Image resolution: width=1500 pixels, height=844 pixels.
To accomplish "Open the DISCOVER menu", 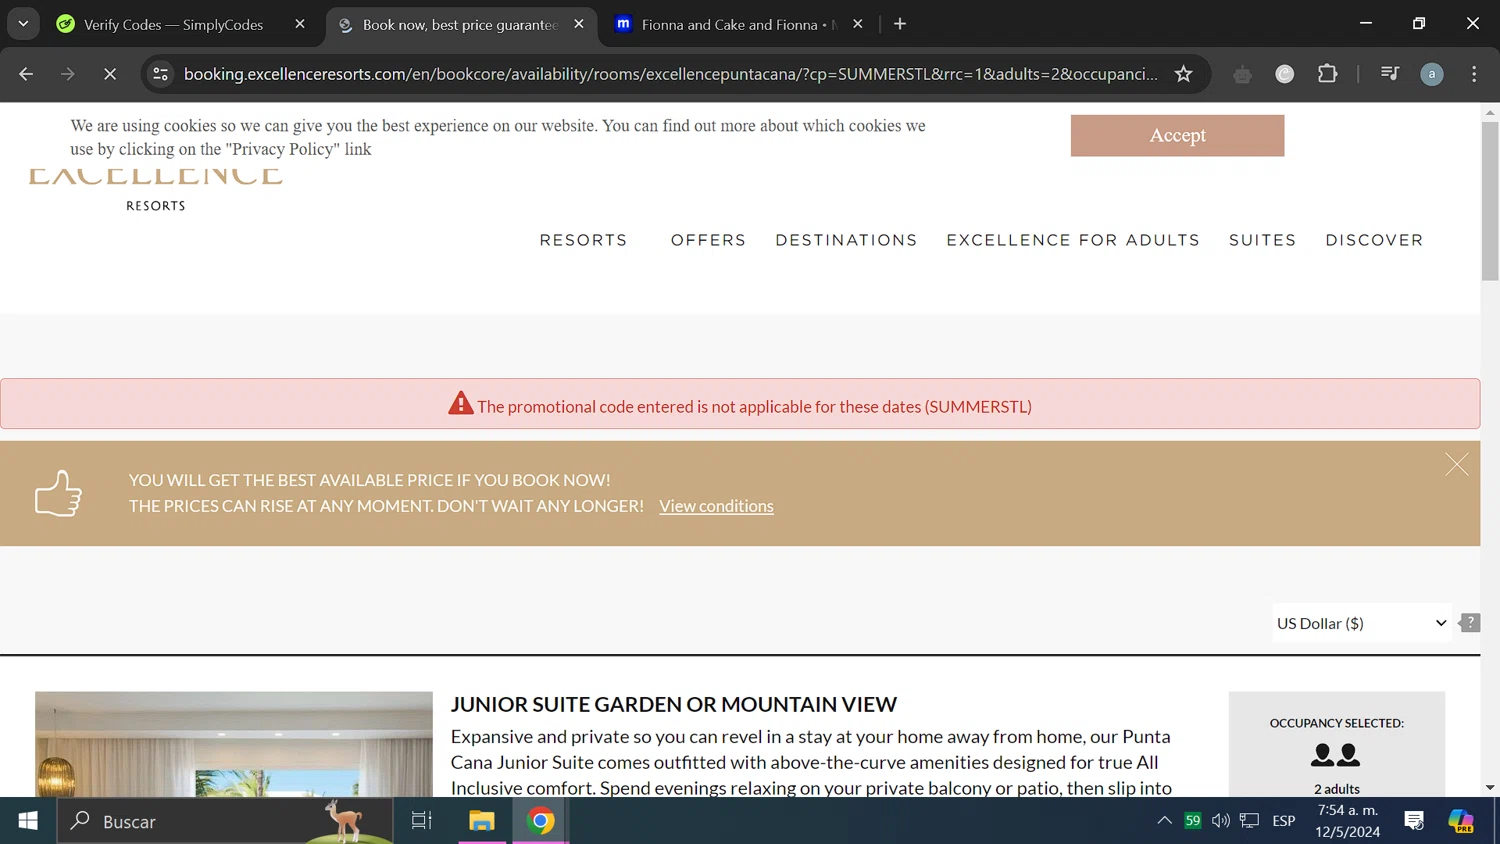I will click(x=1374, y=240).
